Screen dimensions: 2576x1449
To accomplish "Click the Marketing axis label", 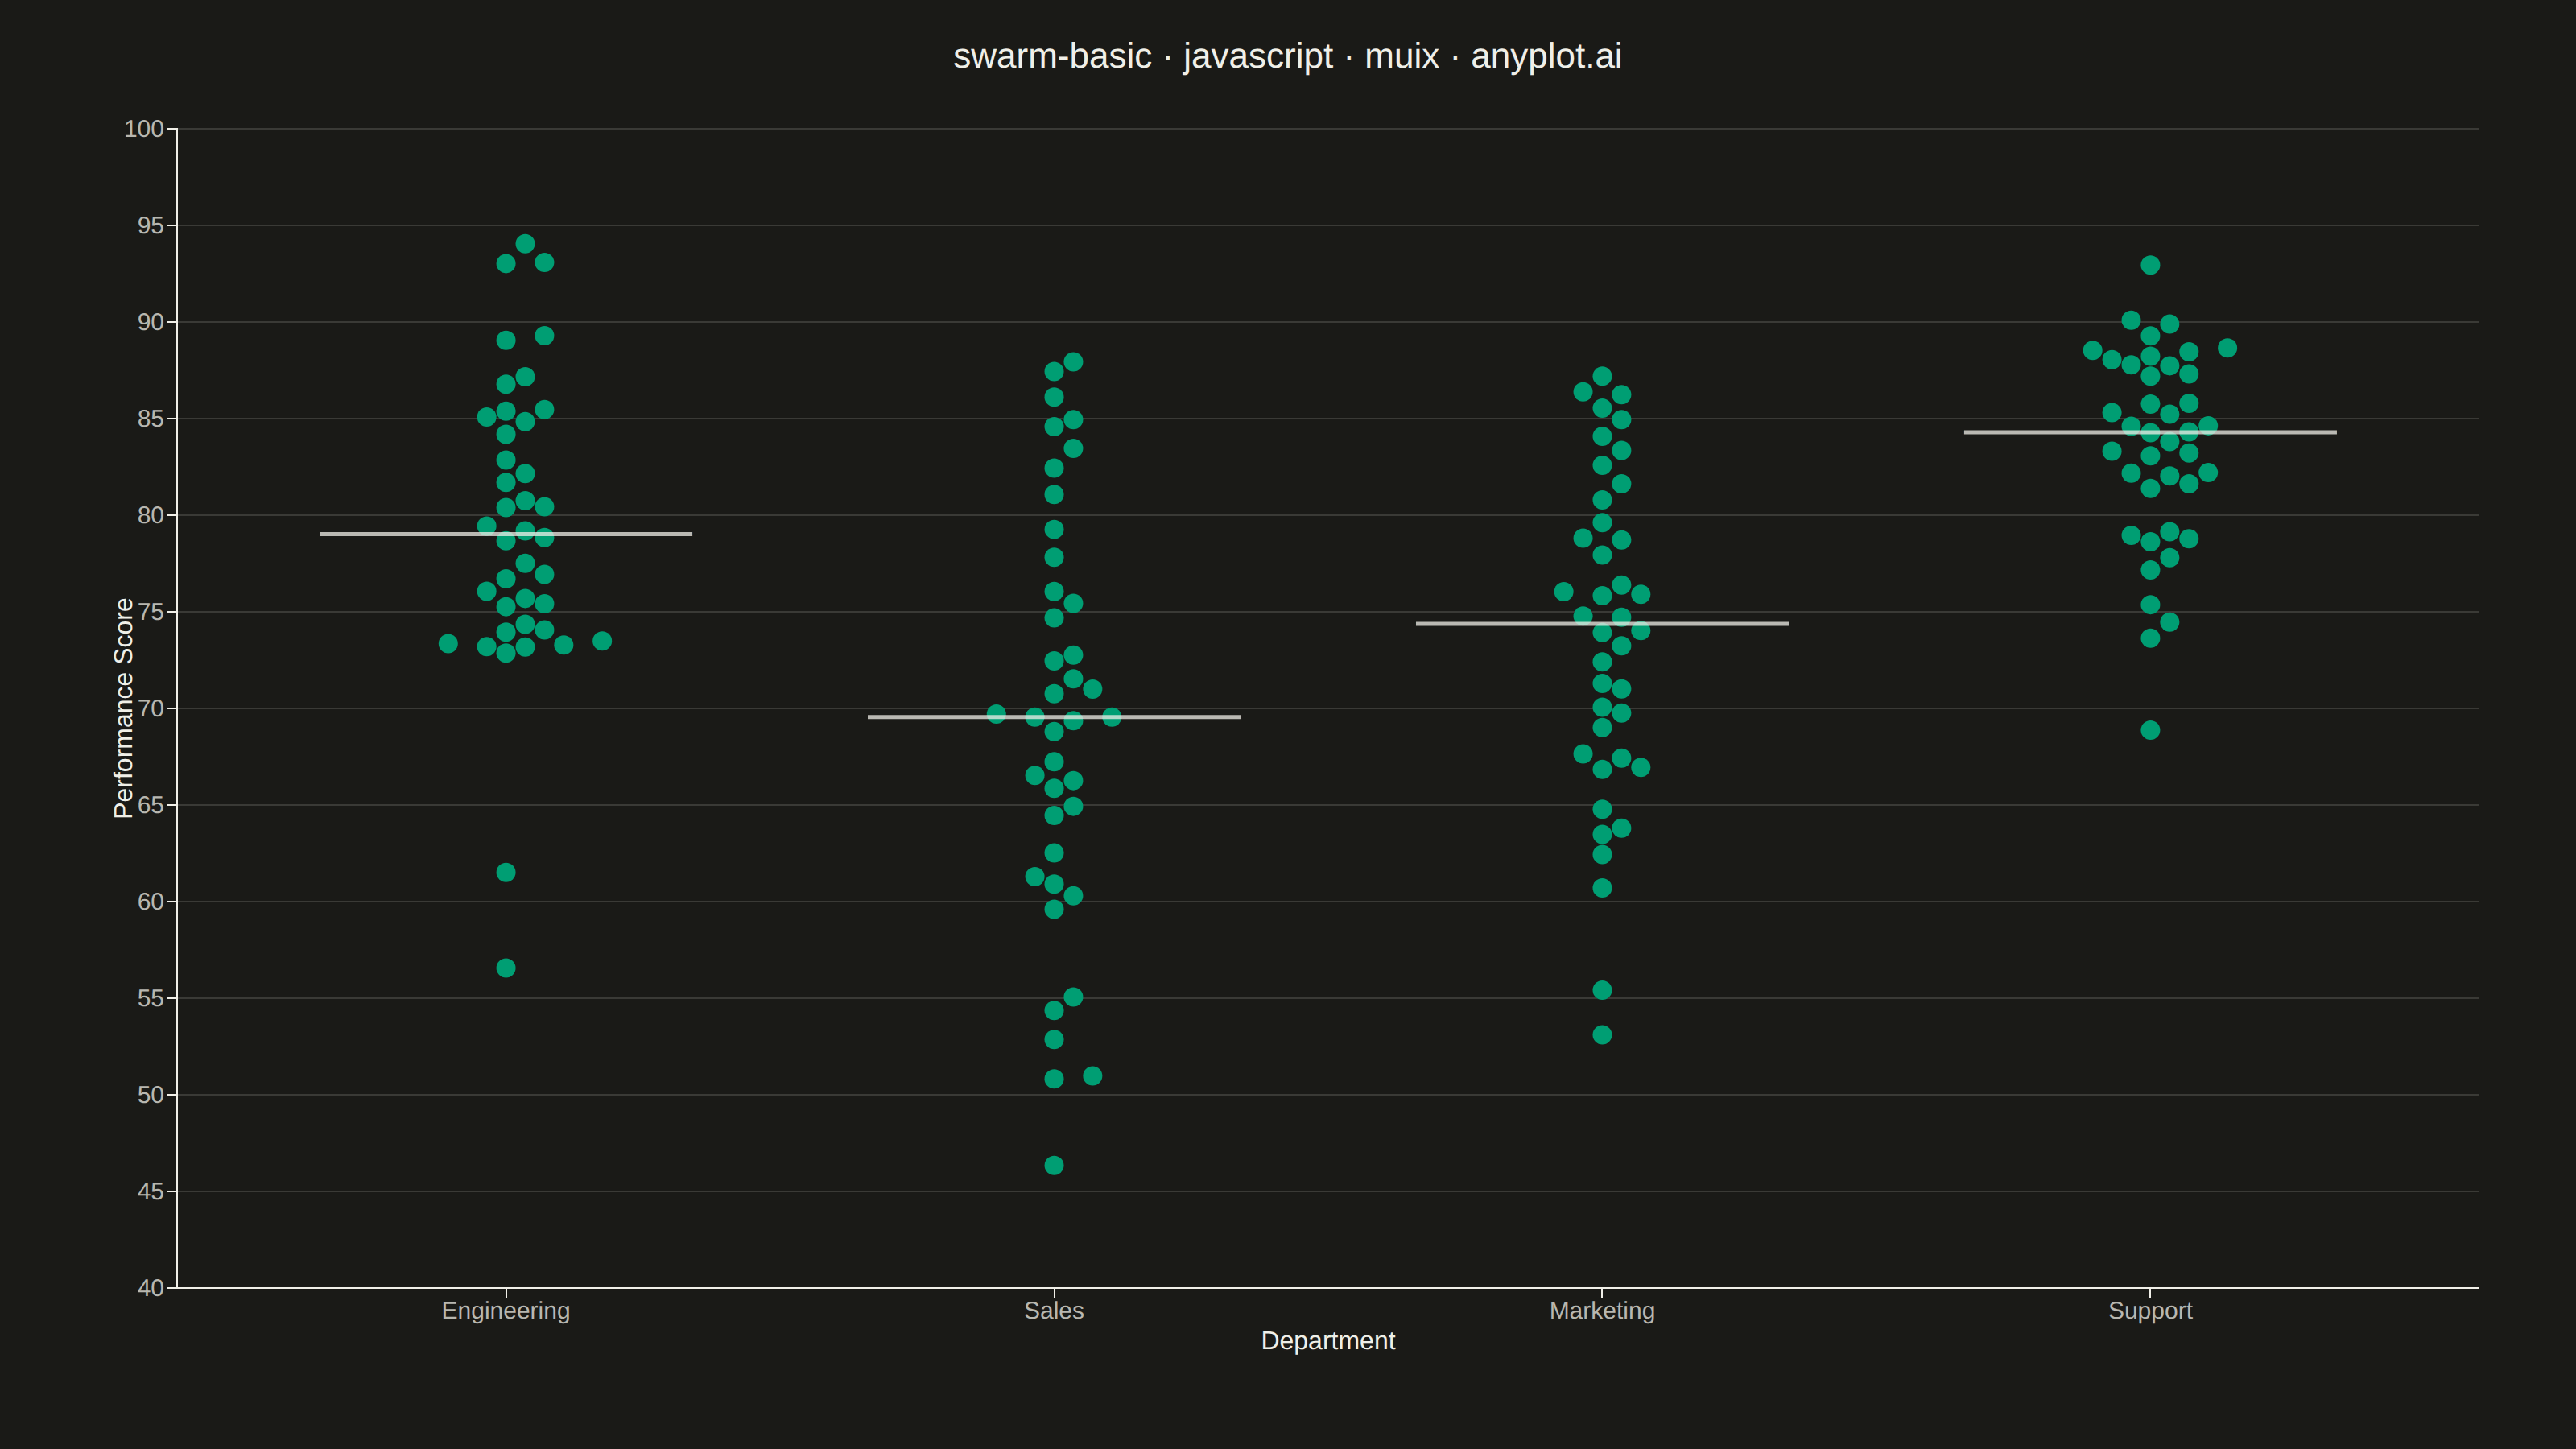I will tap(1602, 1310).
